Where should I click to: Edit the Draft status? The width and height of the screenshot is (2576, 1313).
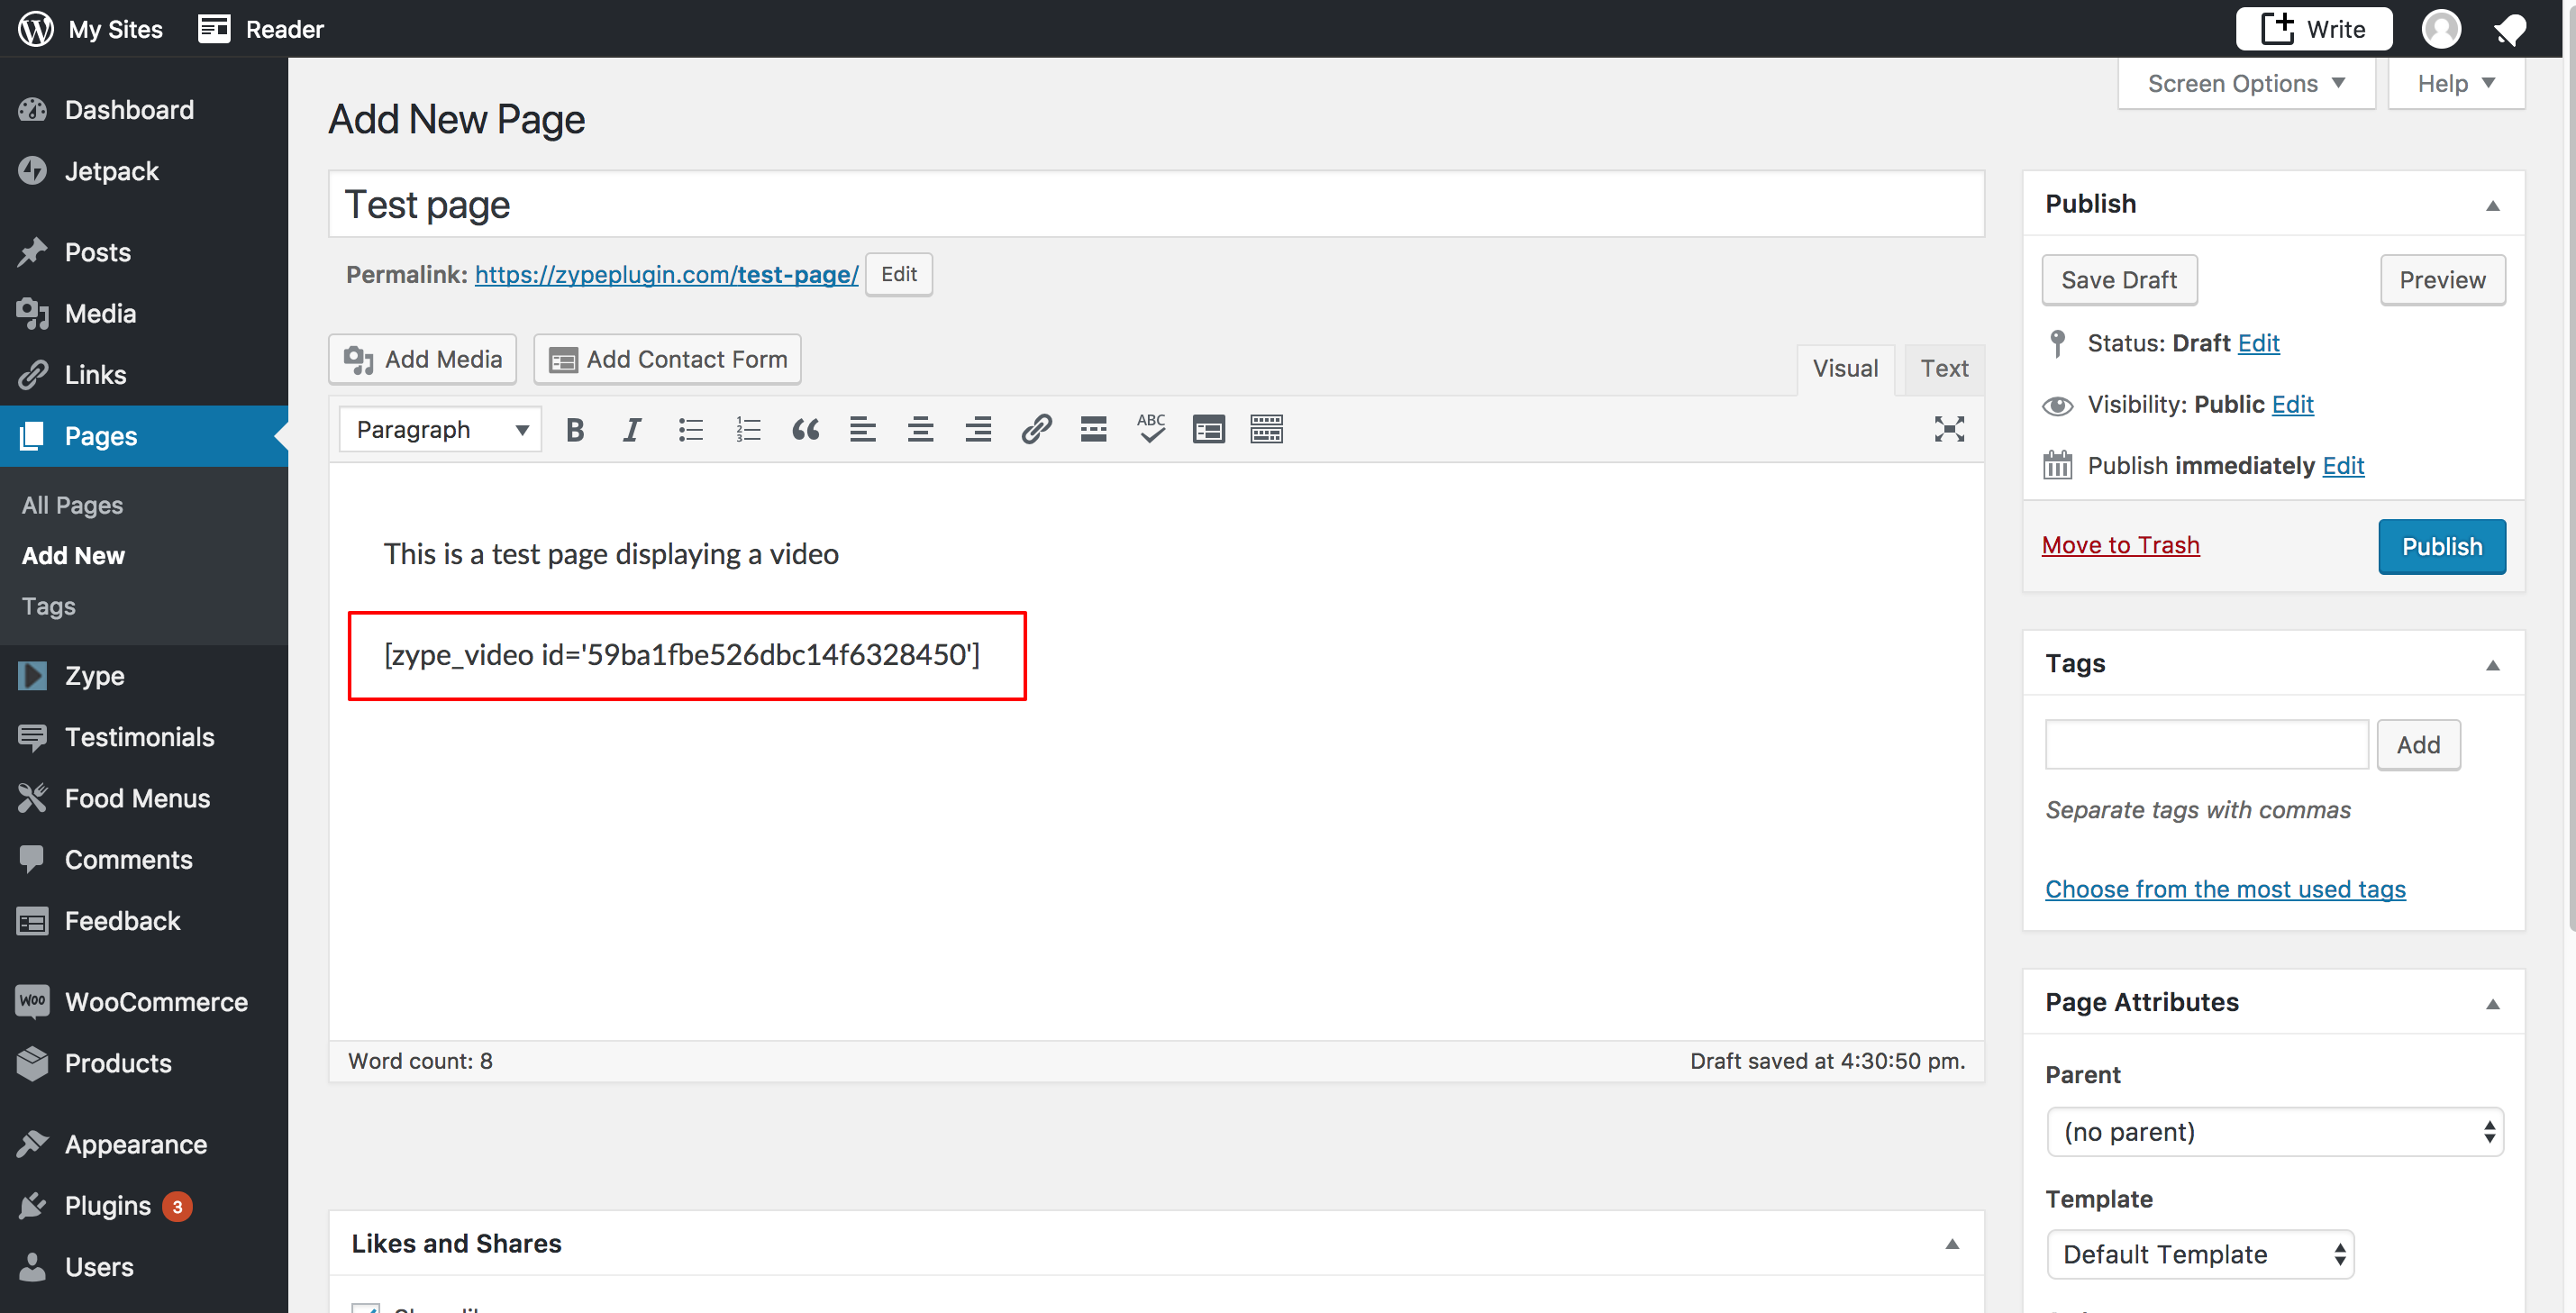pos(2258,343)
